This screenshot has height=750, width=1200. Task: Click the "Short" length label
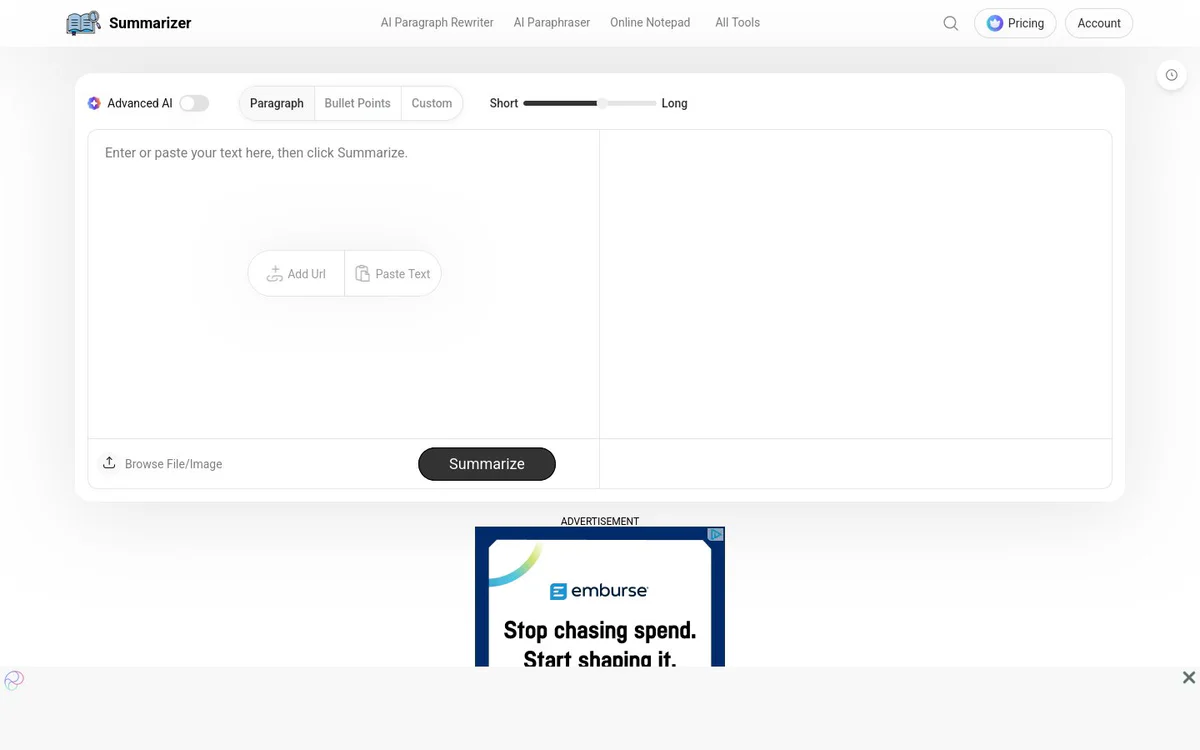[x=504, y=103]
